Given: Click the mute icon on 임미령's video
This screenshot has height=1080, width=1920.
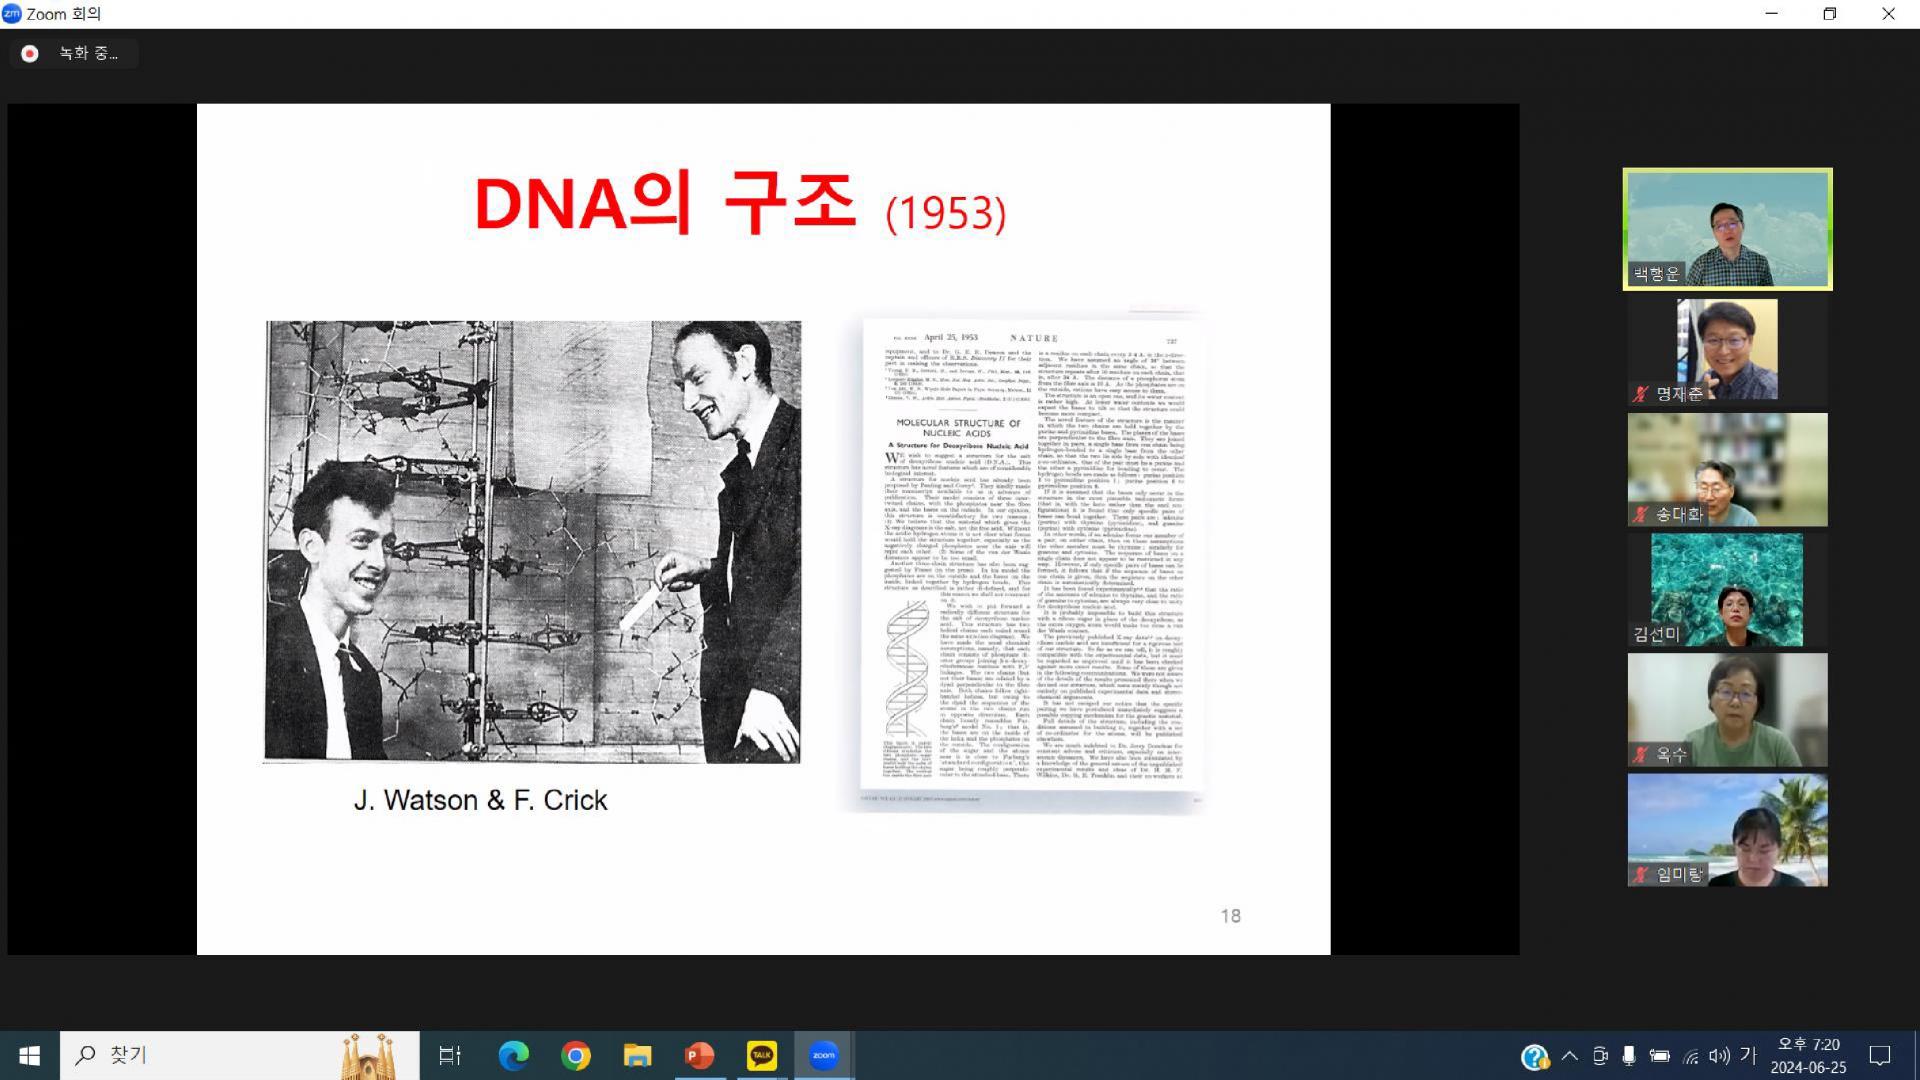Looking at the screenshot, I should pyautogui.click(x=1640, y=872).
